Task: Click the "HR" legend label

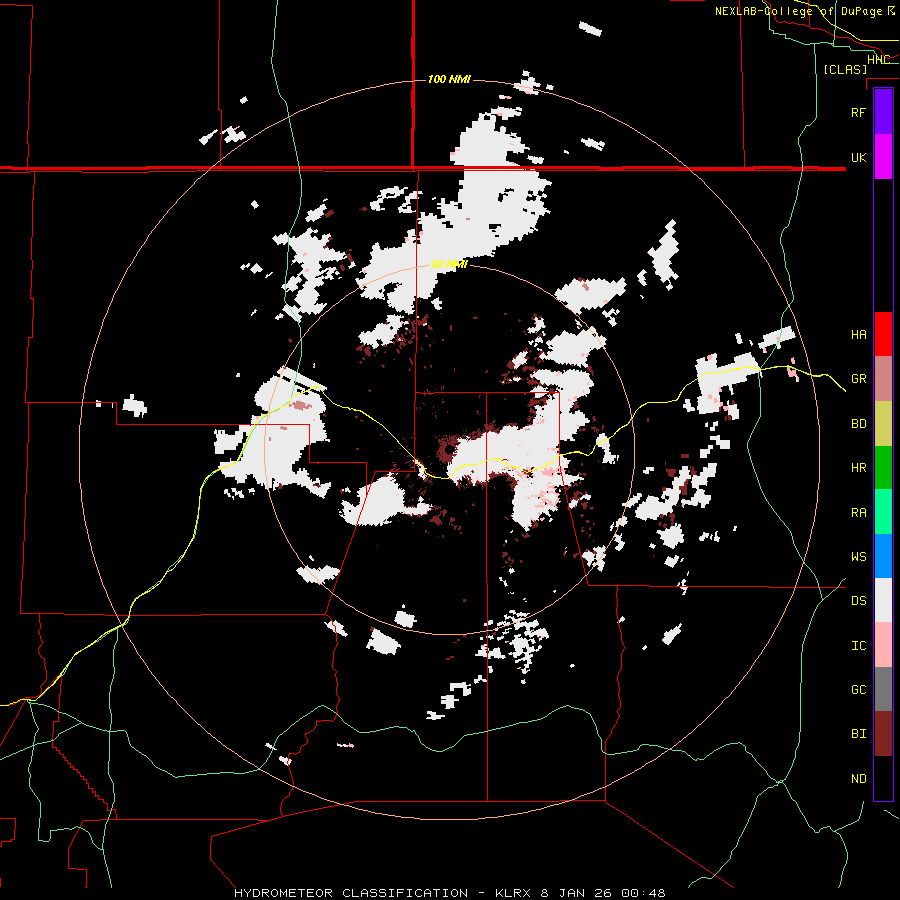Action: 858,468
